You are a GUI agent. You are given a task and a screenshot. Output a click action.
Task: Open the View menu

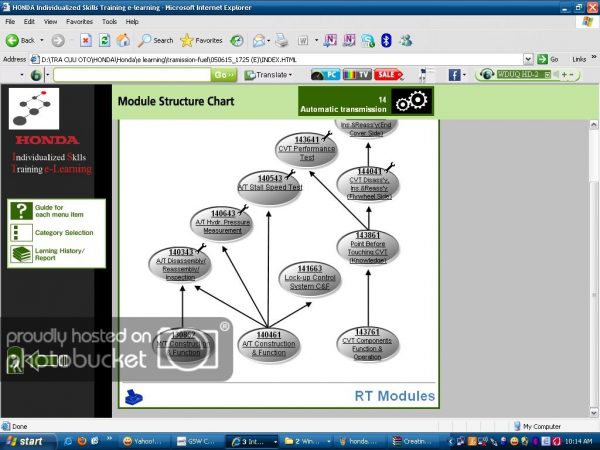[50, 21]
